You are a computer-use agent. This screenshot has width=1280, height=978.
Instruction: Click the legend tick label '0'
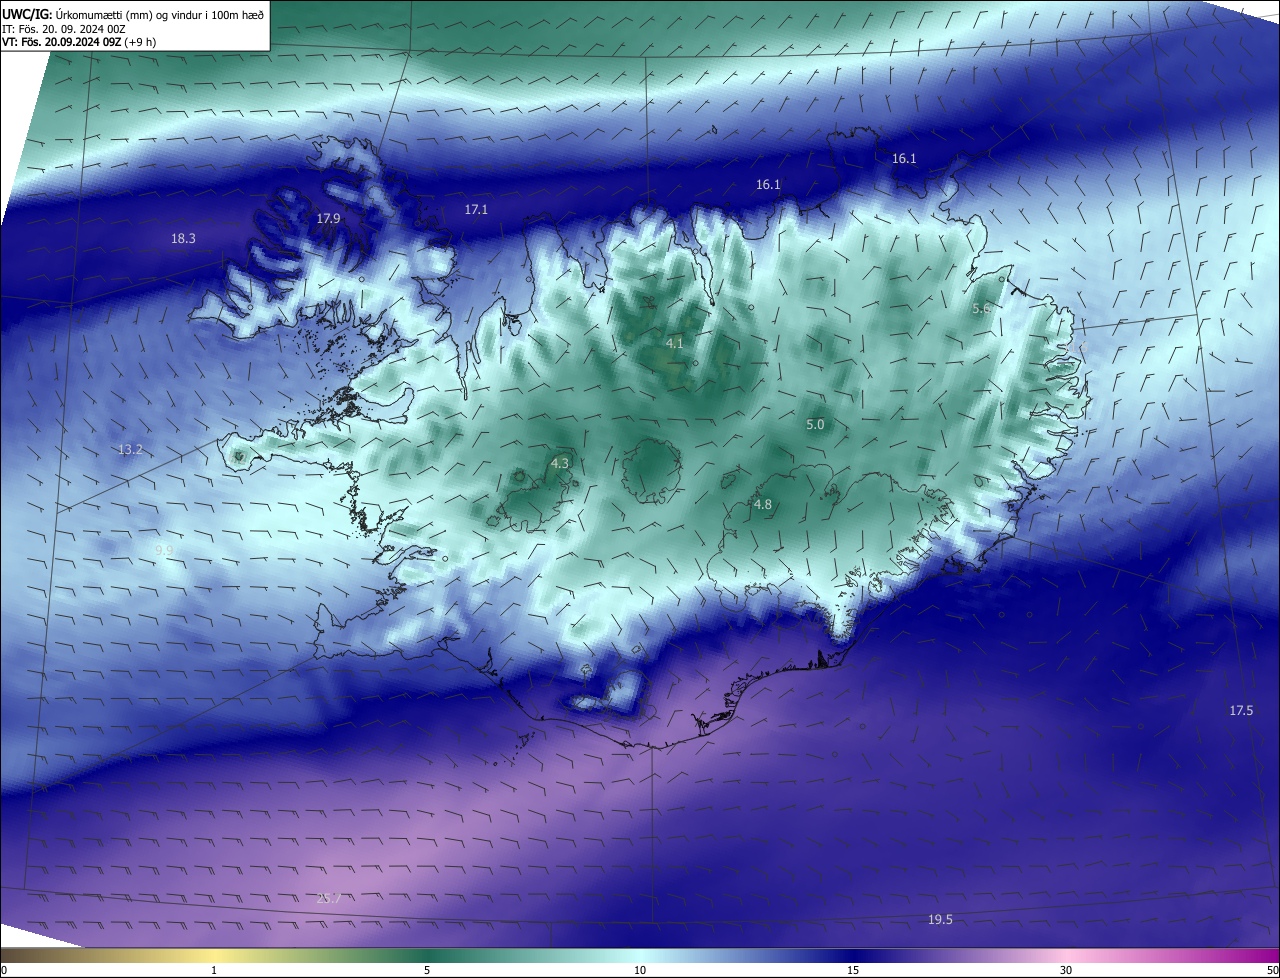click(x=4, y=970)
